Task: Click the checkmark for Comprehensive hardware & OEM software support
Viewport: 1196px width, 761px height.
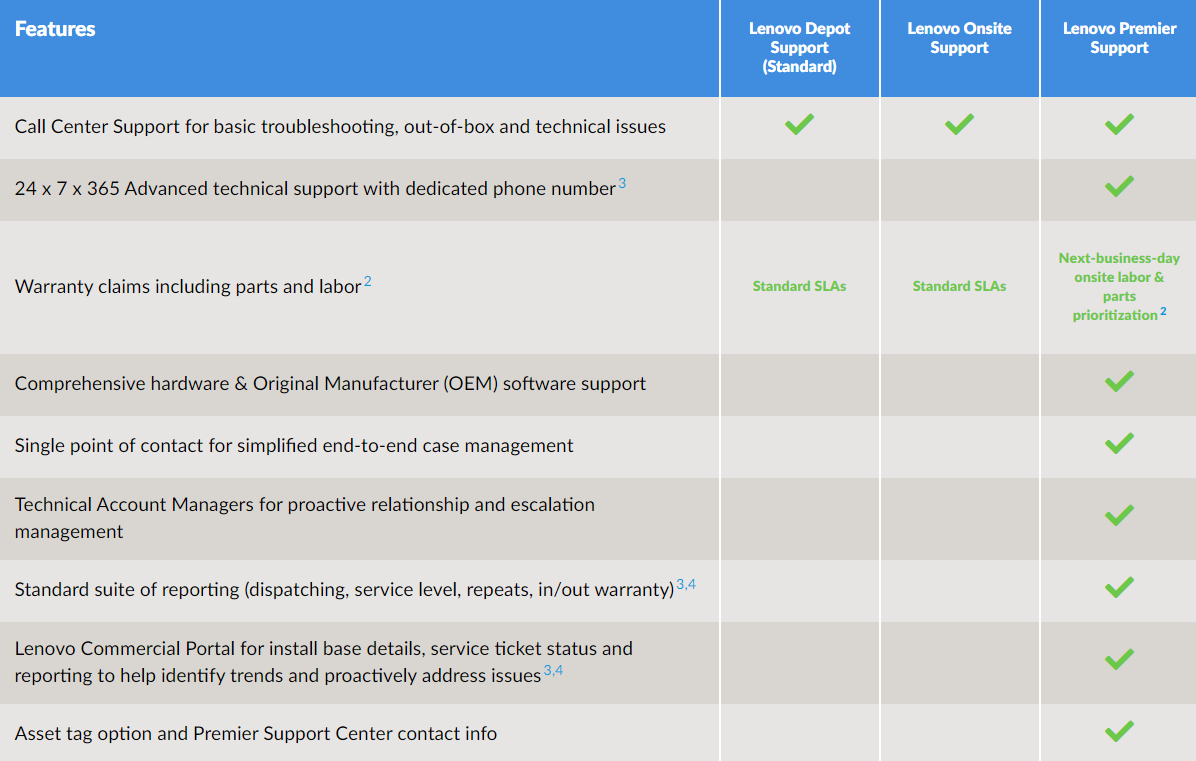Action: coord(1119,381)
